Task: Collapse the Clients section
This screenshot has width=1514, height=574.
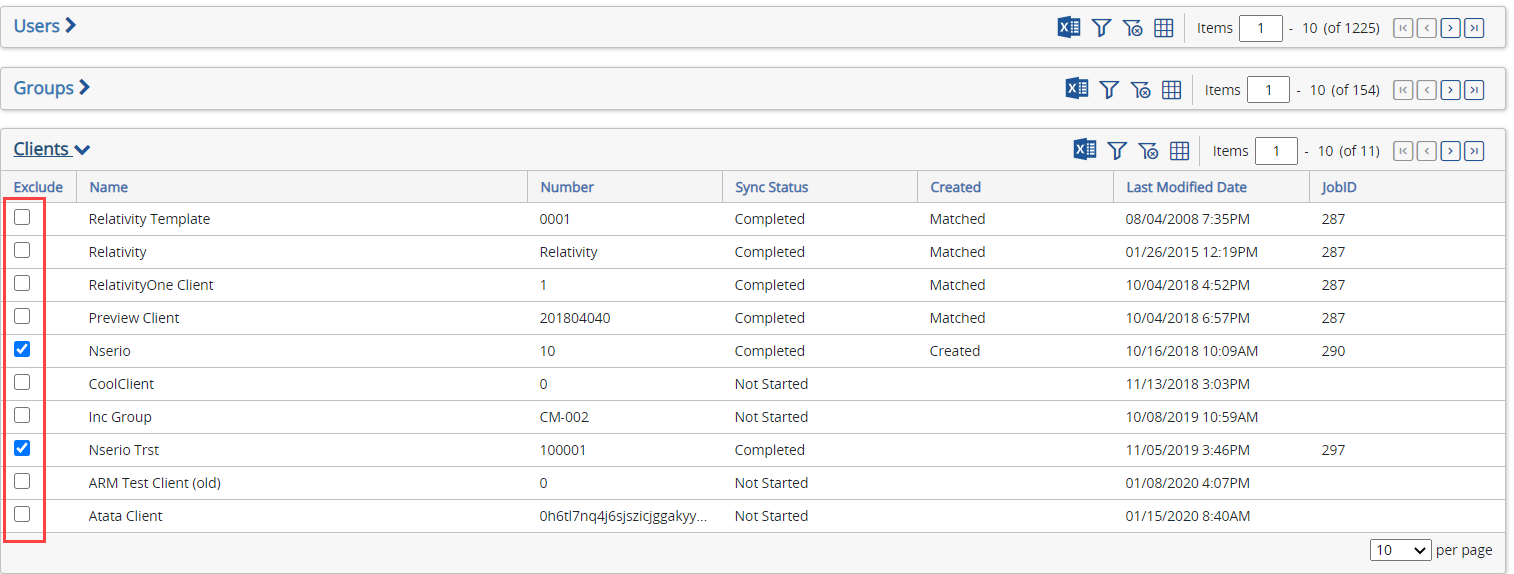Action: 52,149
